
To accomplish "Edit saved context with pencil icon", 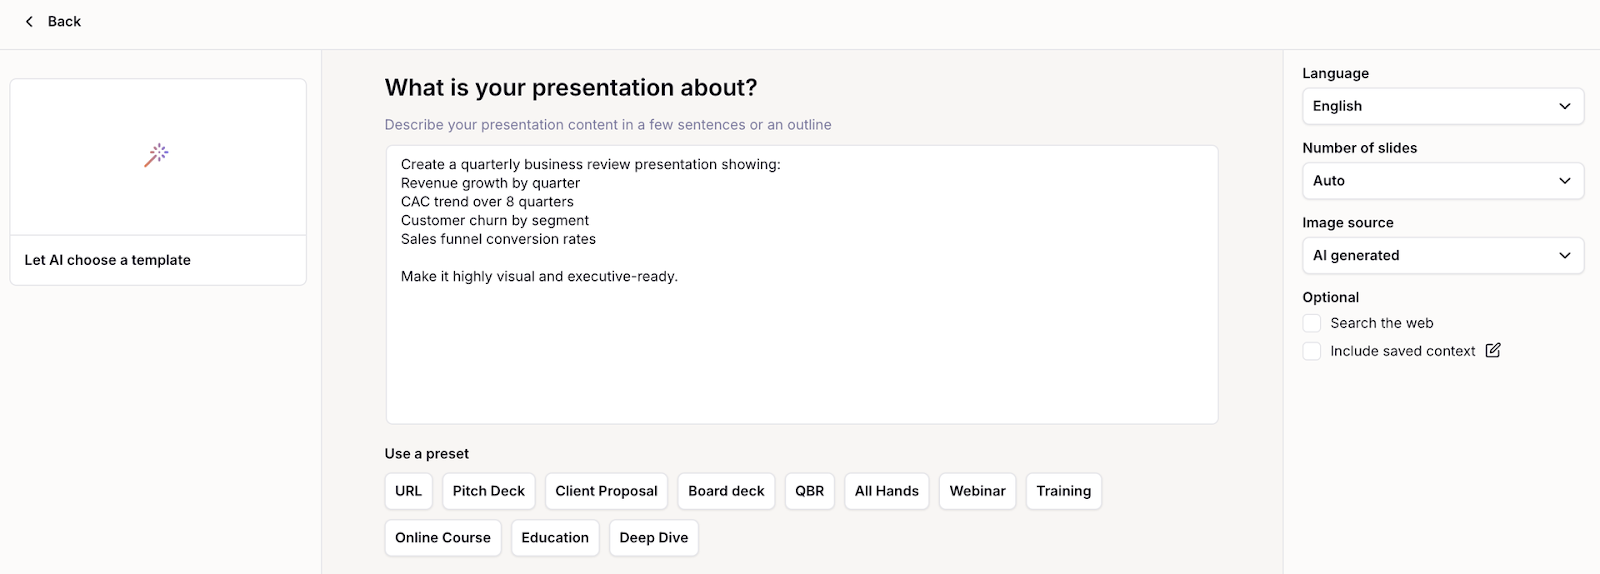I will (1493, 350).
